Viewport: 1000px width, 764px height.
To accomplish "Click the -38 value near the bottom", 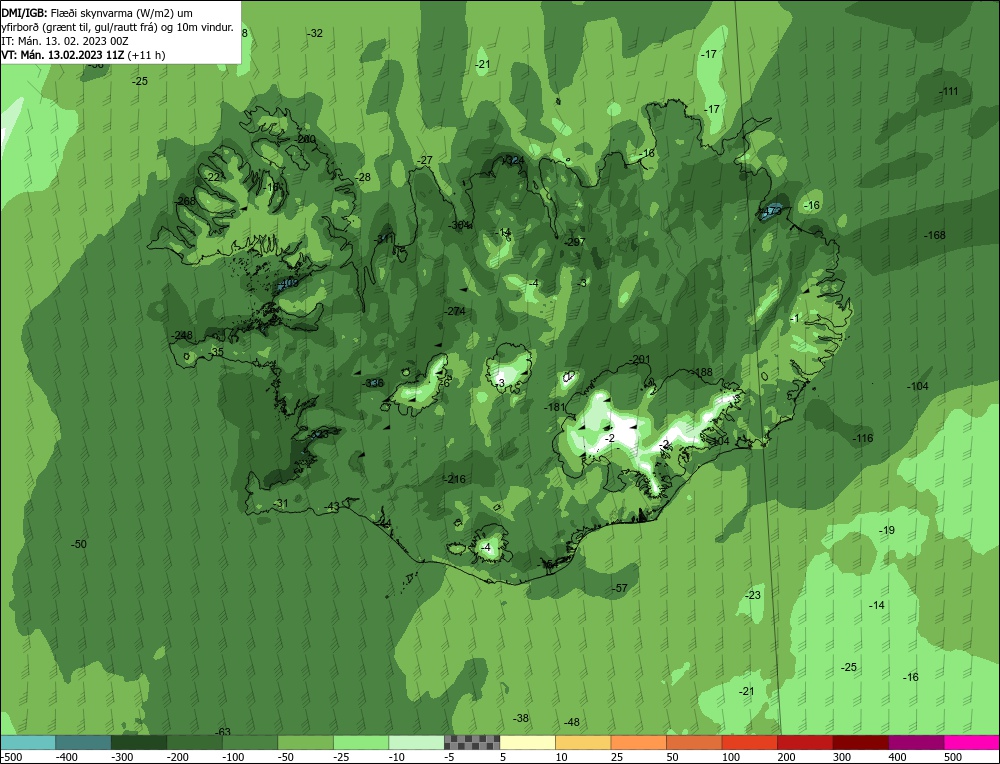I will coord(520,718).
